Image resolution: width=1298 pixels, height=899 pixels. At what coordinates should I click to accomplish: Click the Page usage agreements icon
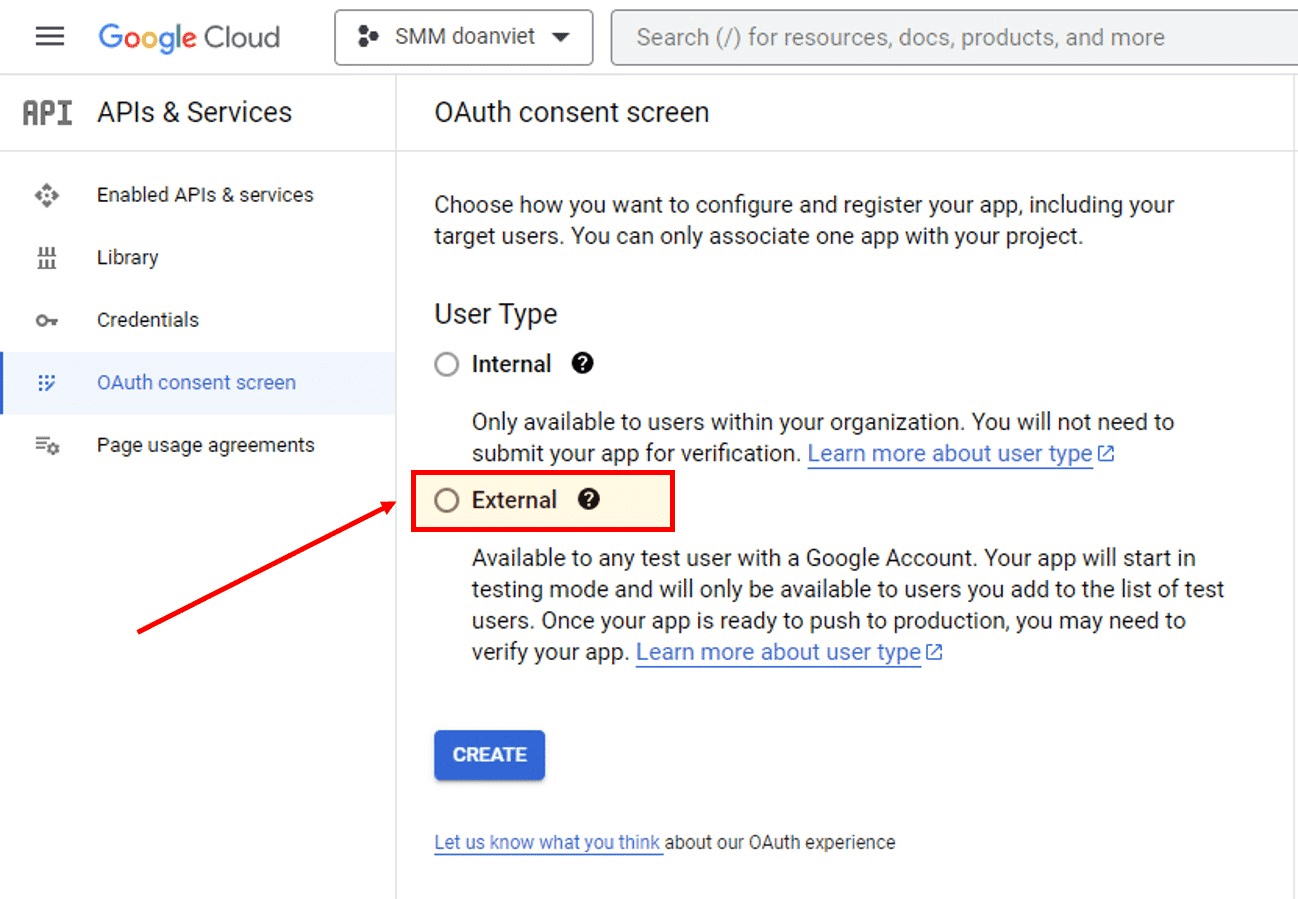coord(47,446)
